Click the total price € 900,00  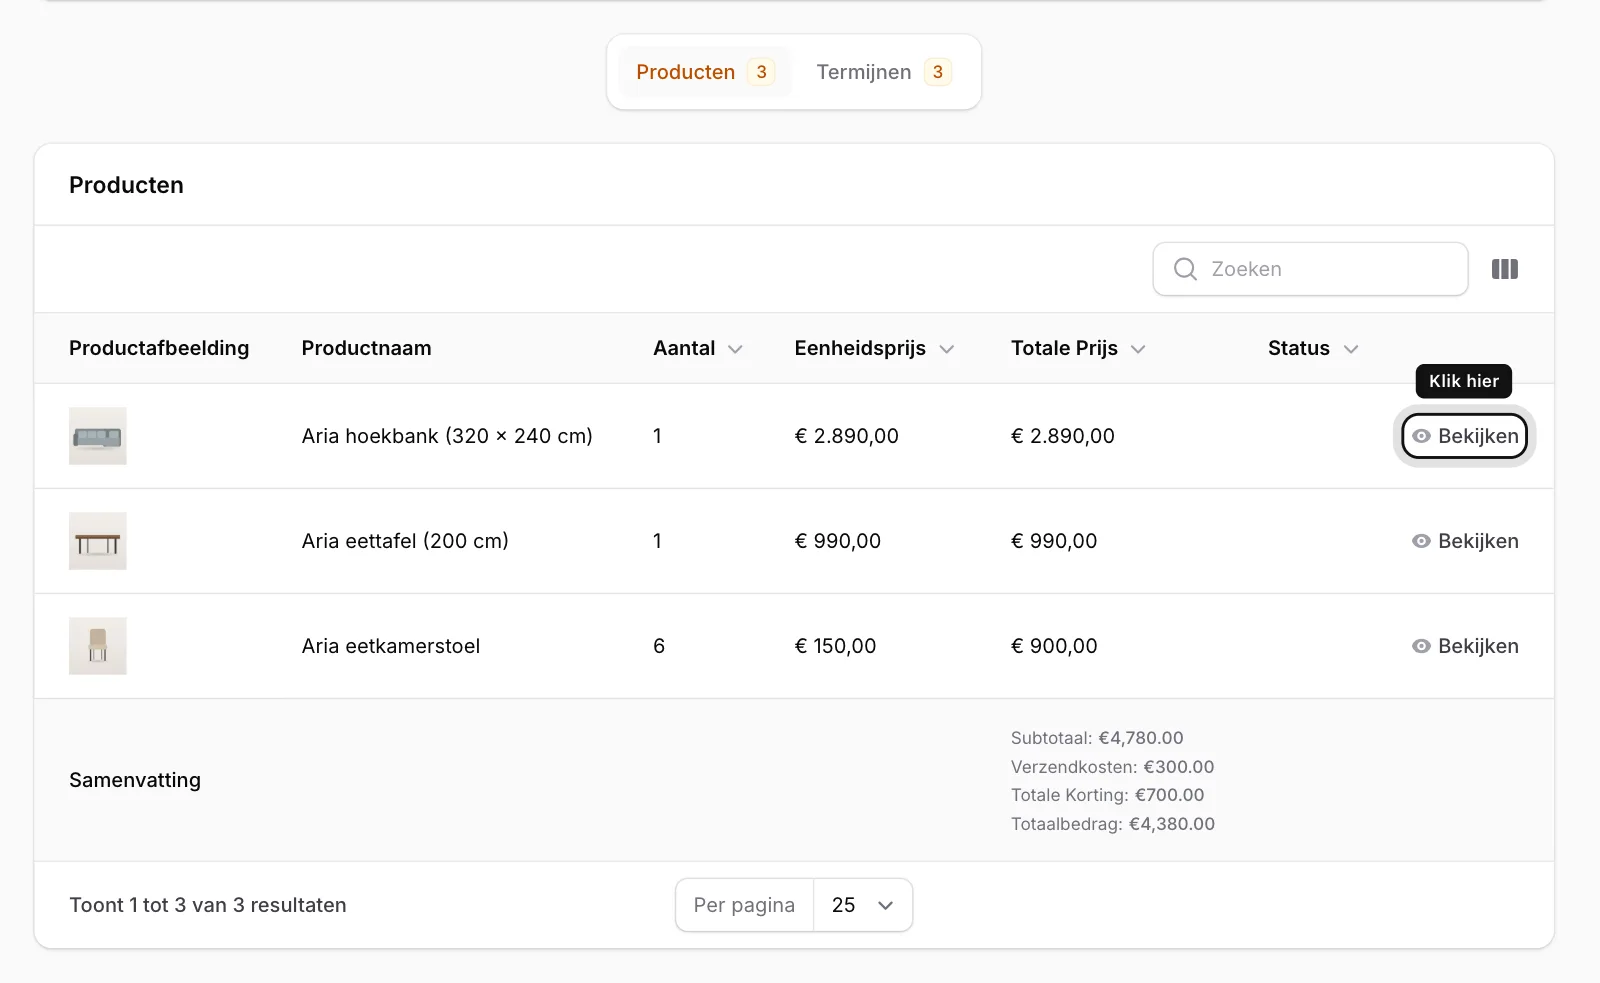pyautogui.click(x=1054, y=646)
